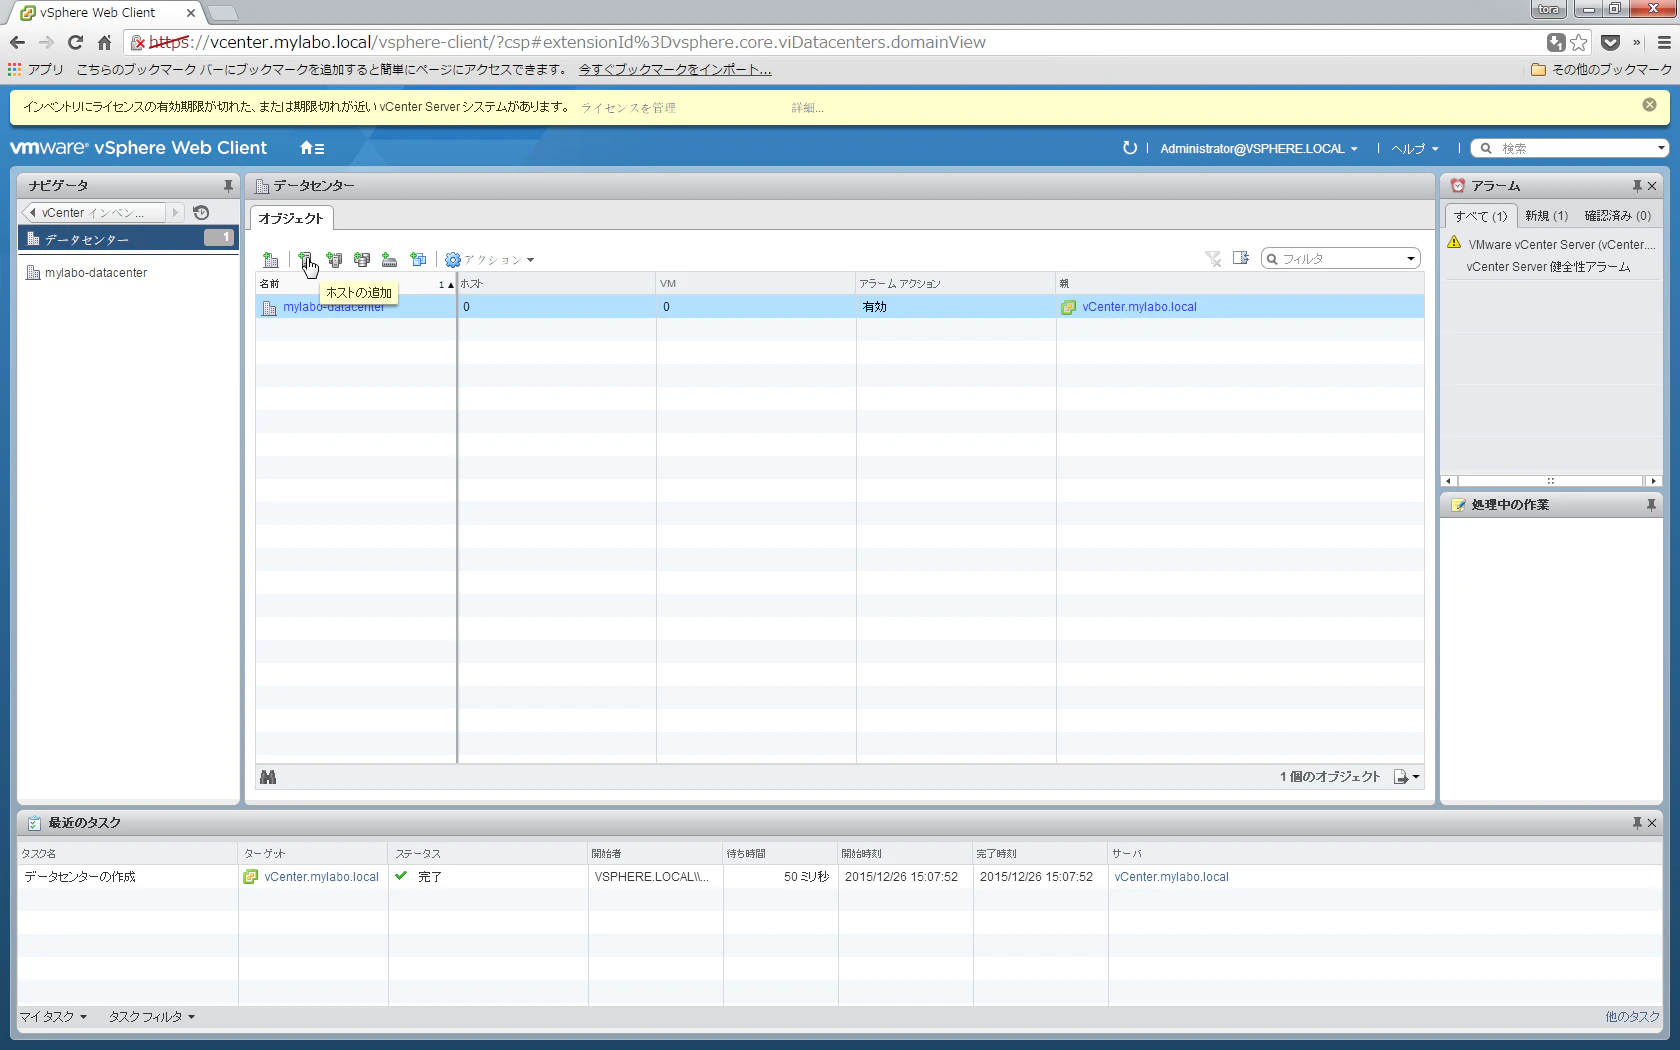Expand the search box dropdown arrow
This screenshot has width=1680, height=1050.
click(1662, 148)
